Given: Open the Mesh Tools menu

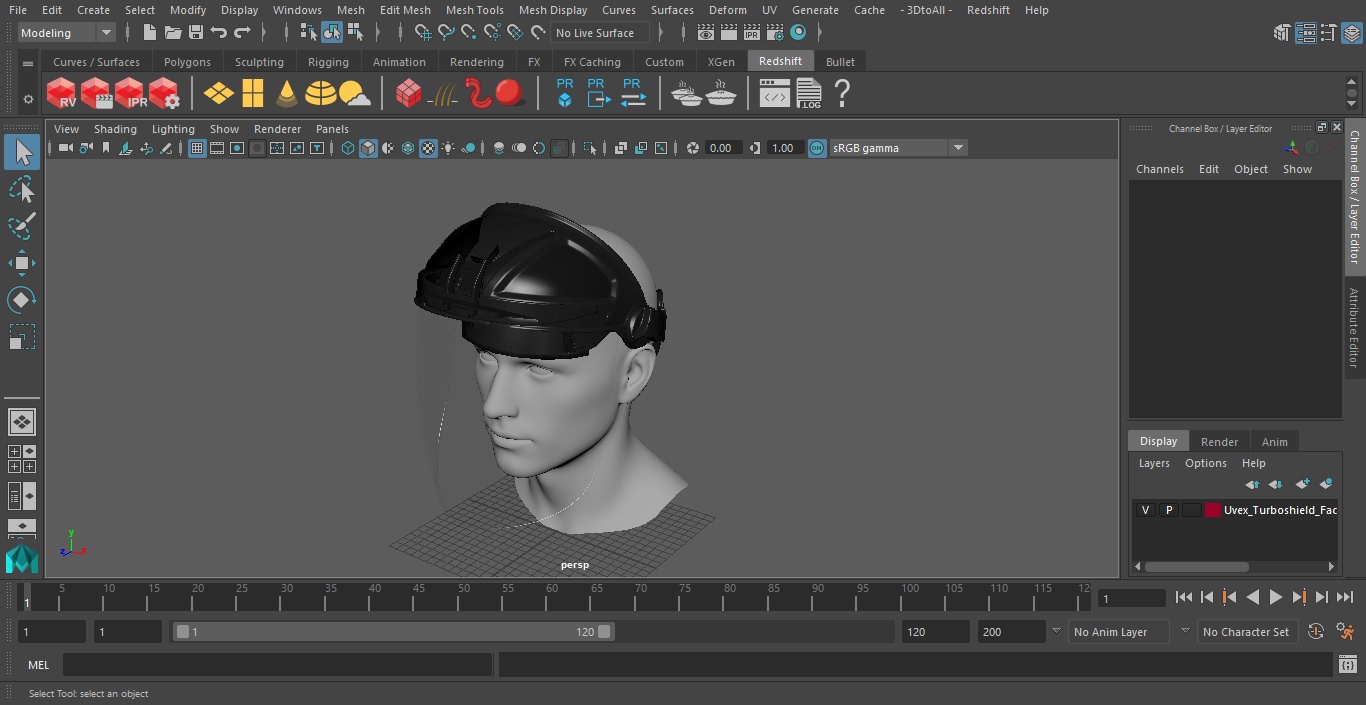Looking at the screenshot, I should [474, 10].
